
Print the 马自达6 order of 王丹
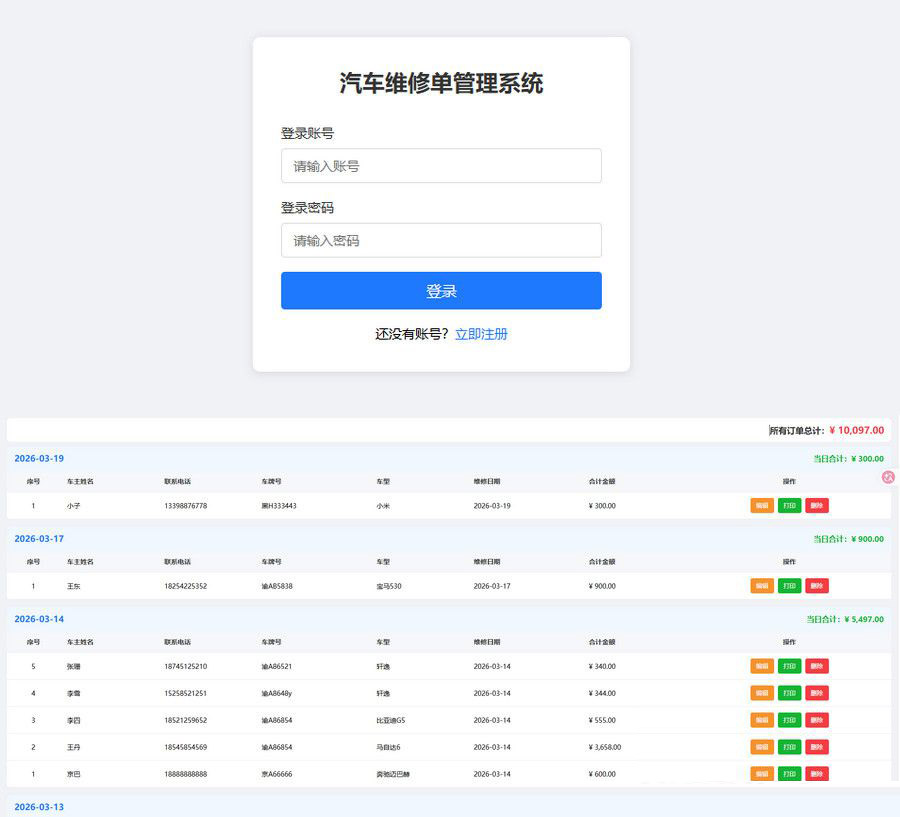(x=789, y=747)
